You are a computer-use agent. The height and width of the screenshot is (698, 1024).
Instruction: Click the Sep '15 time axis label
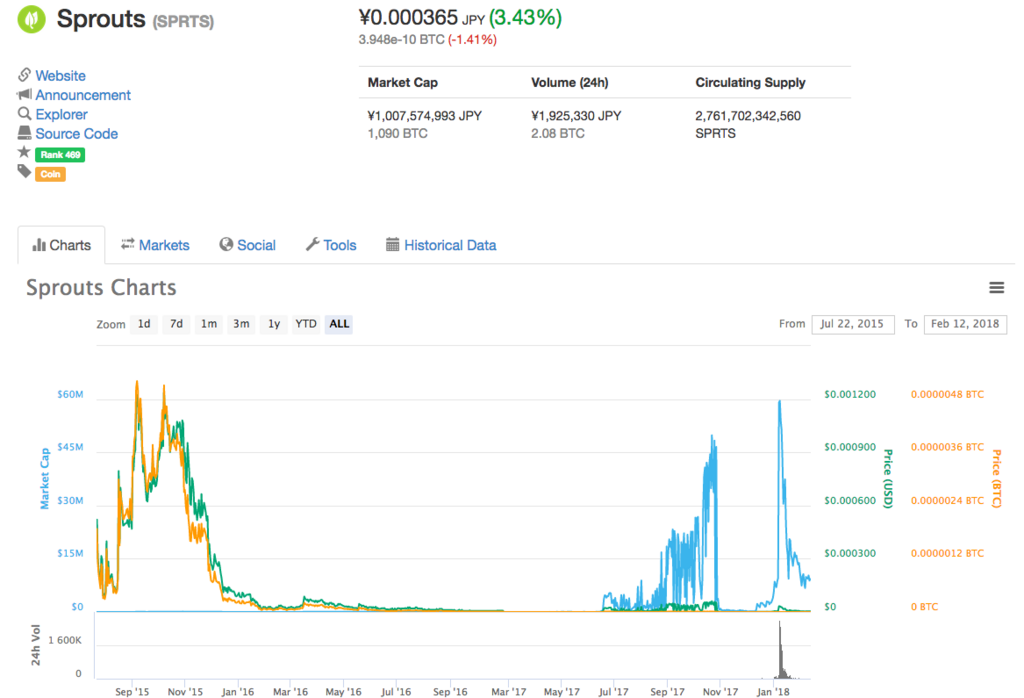point(132,691)
